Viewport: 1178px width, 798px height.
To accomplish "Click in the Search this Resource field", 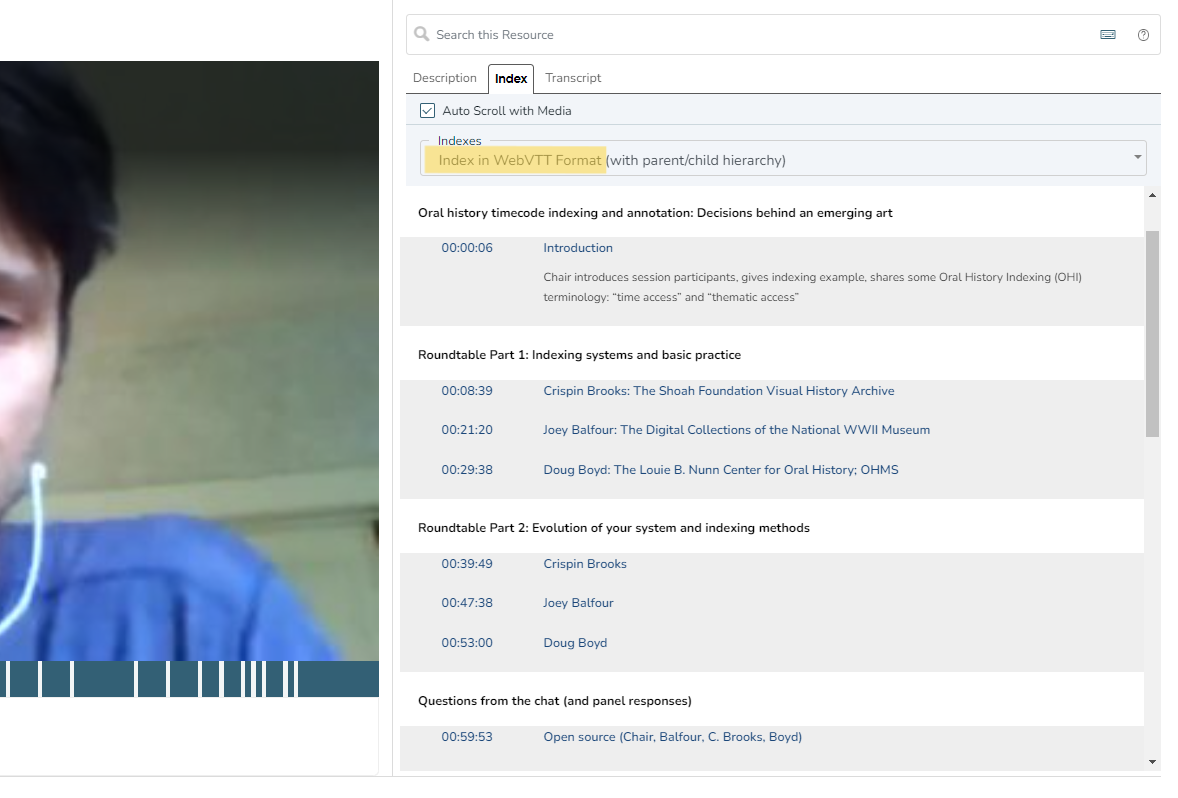I will (x=760, y=35).
